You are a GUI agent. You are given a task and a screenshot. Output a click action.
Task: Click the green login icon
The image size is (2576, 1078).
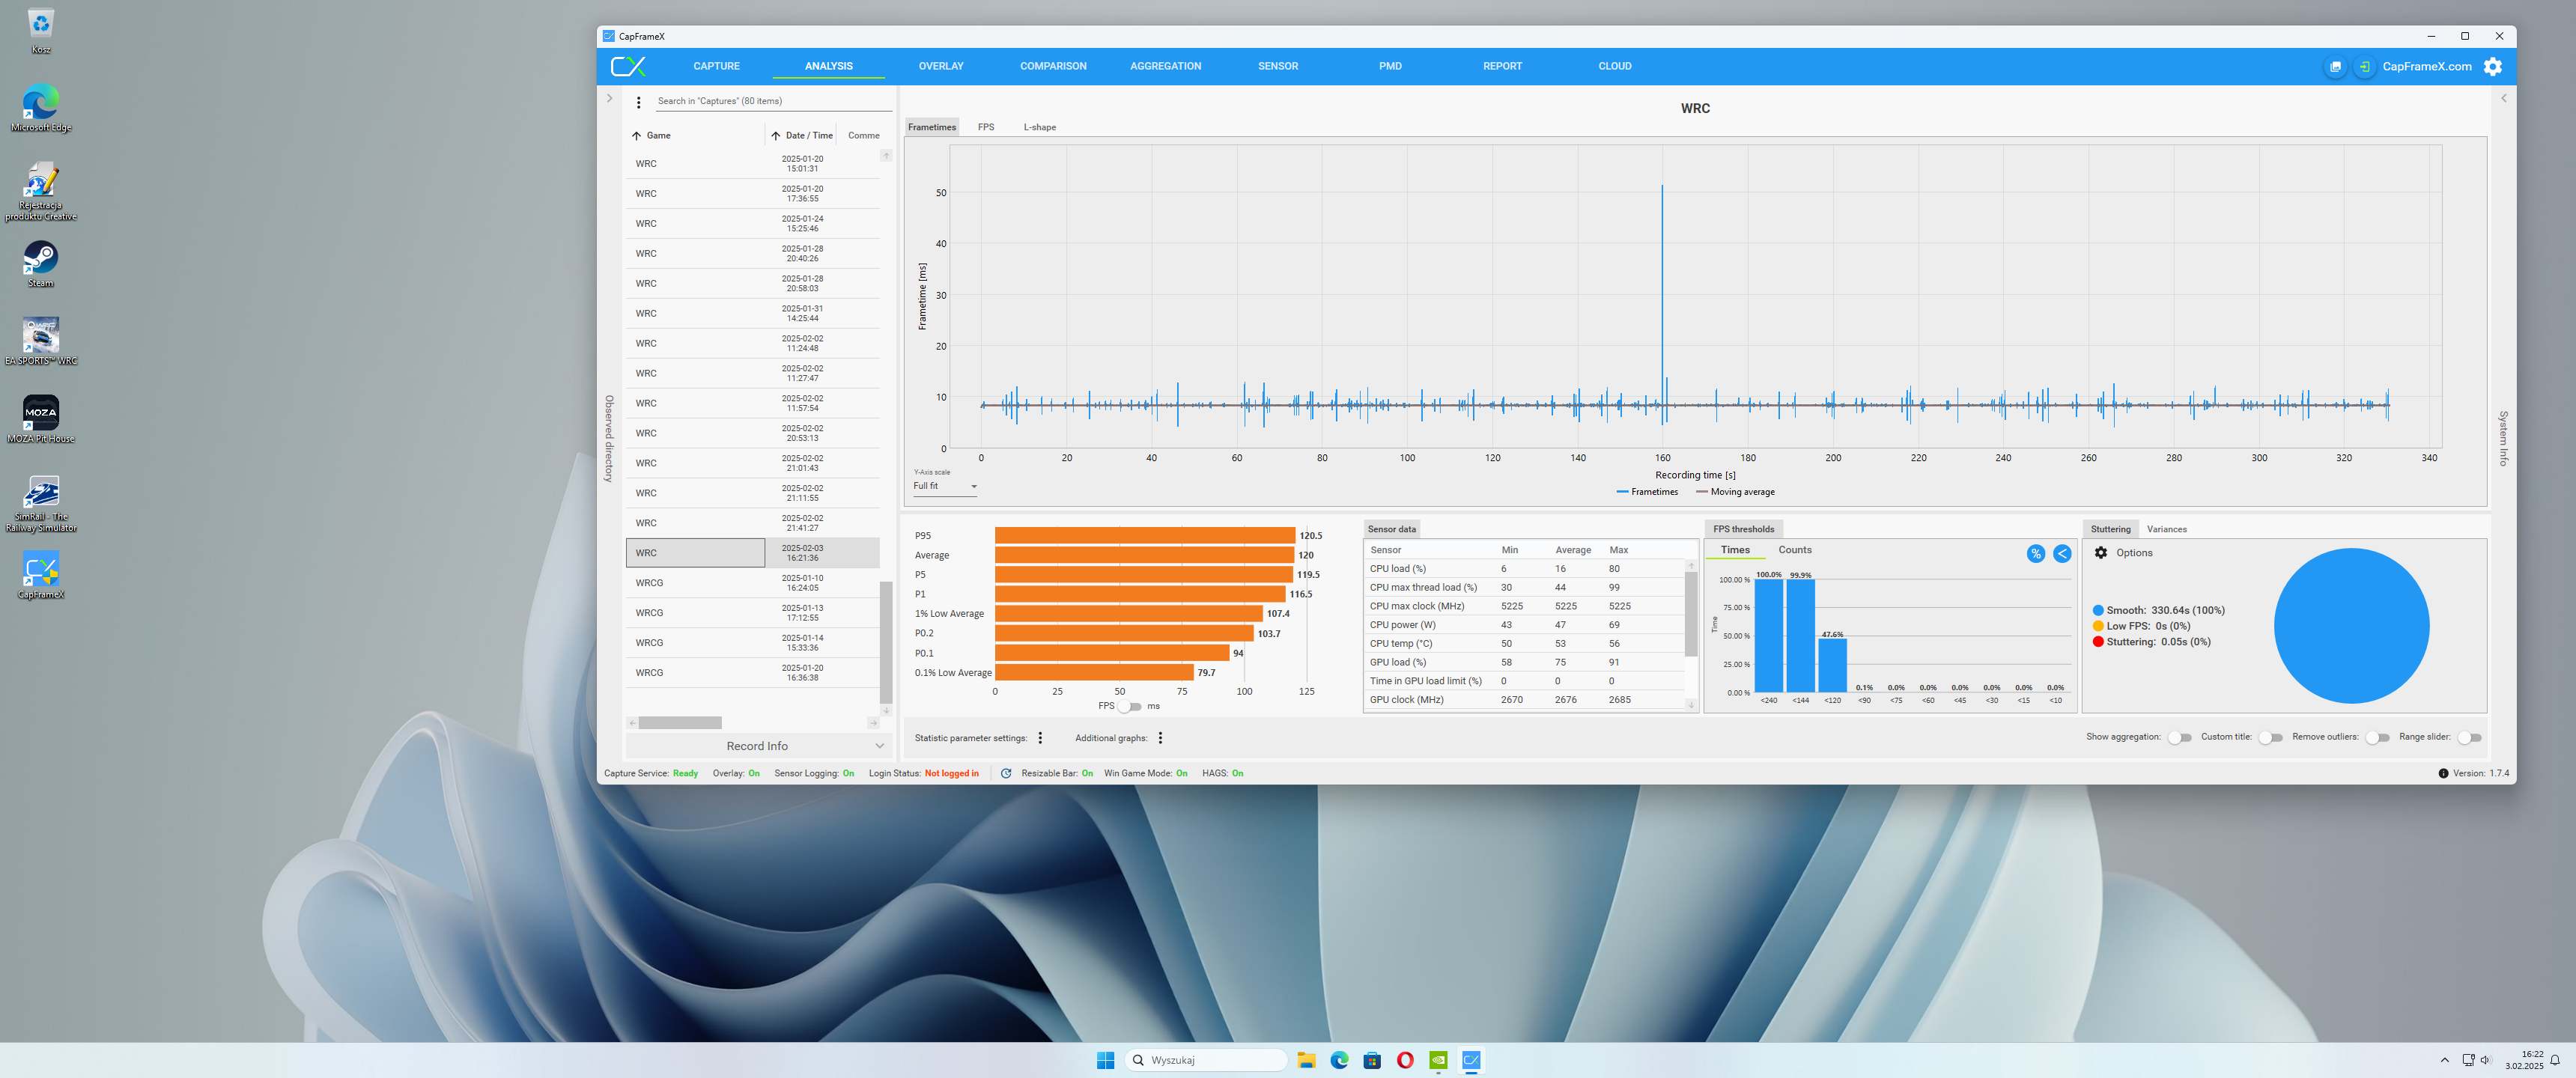[2364, 67]
